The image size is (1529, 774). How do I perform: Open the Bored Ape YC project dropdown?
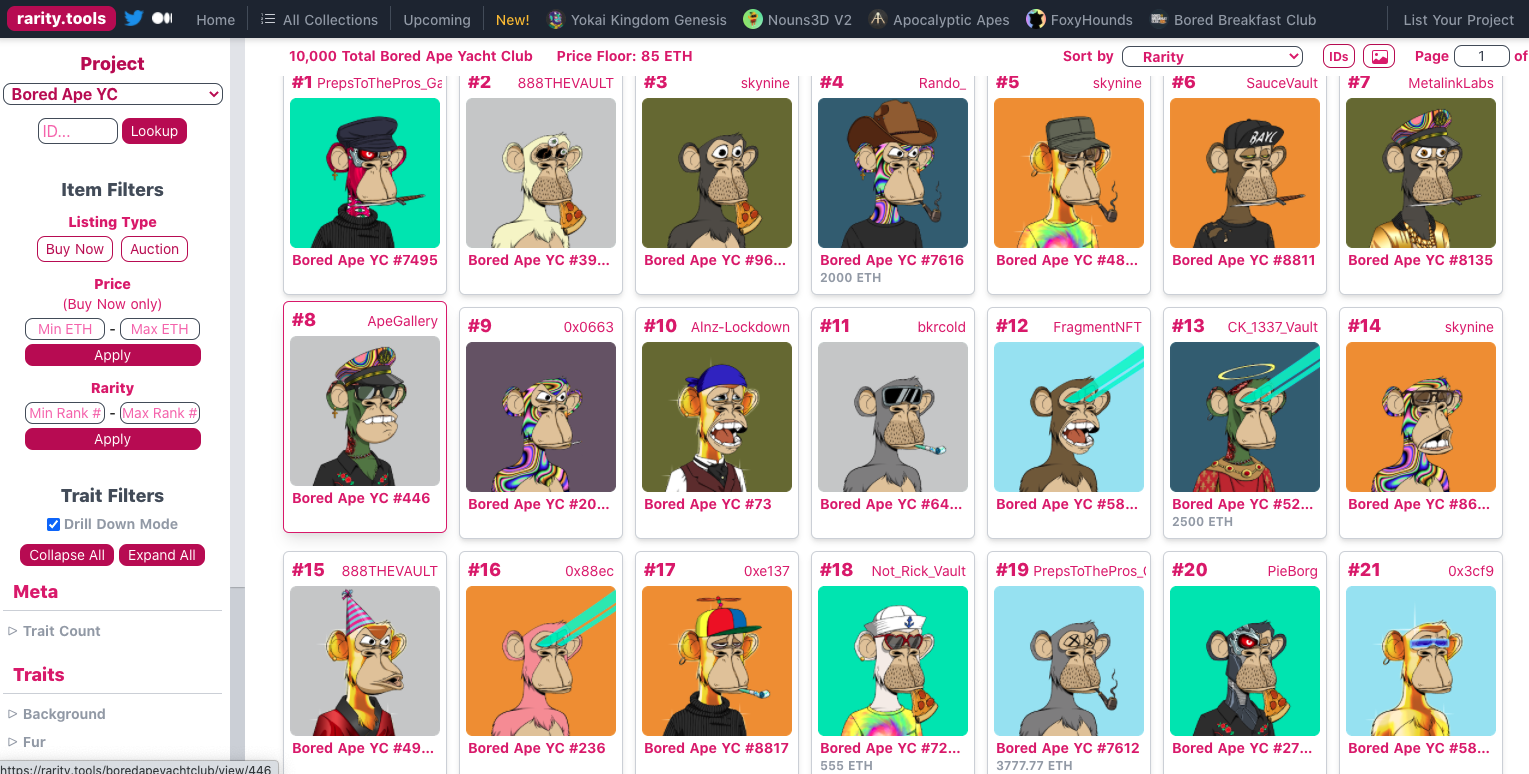click(x=112, y=94)
